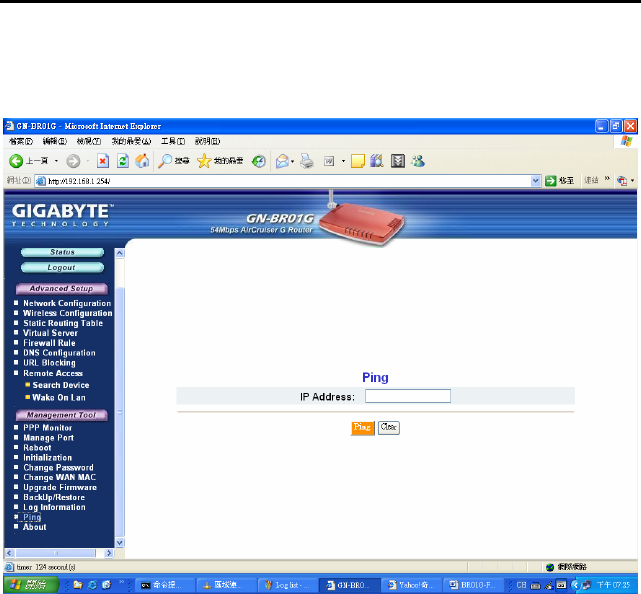This screenshot has height=594, width=641.
Task: Open Network Configuration link
Action: (x=67, y=303)
